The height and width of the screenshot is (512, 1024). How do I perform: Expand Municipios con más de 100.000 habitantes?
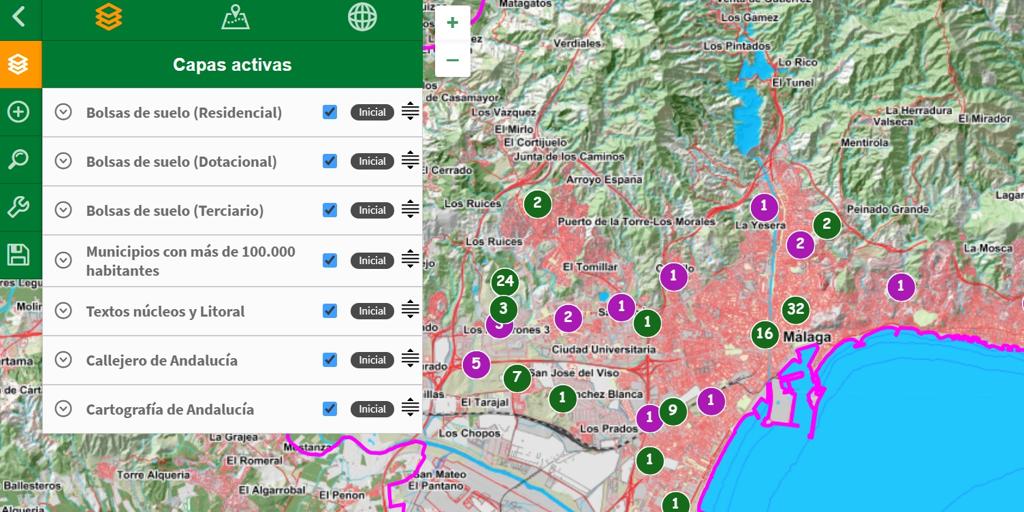point(64,260)
